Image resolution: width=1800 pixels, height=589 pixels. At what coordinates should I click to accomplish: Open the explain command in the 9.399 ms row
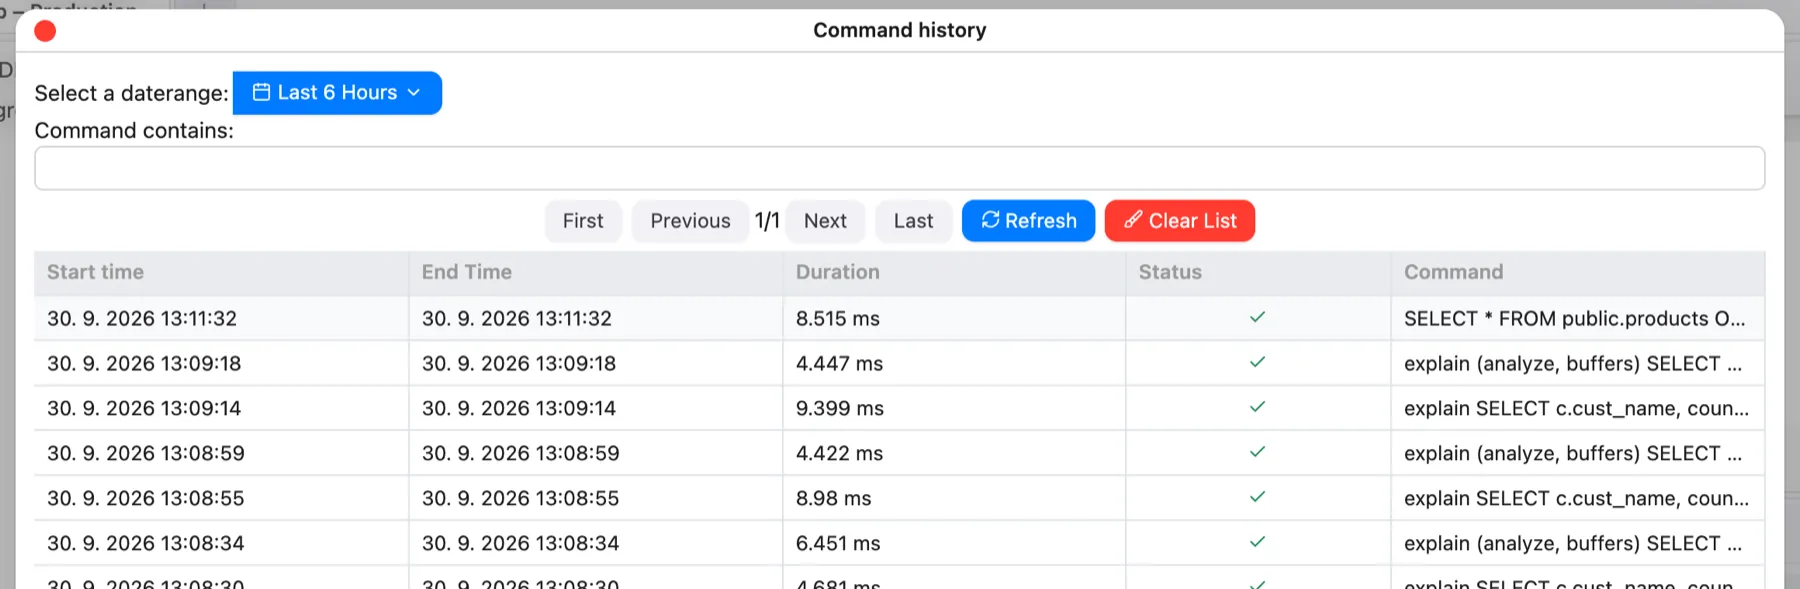pyautogui.click(x=1576, y=409)
